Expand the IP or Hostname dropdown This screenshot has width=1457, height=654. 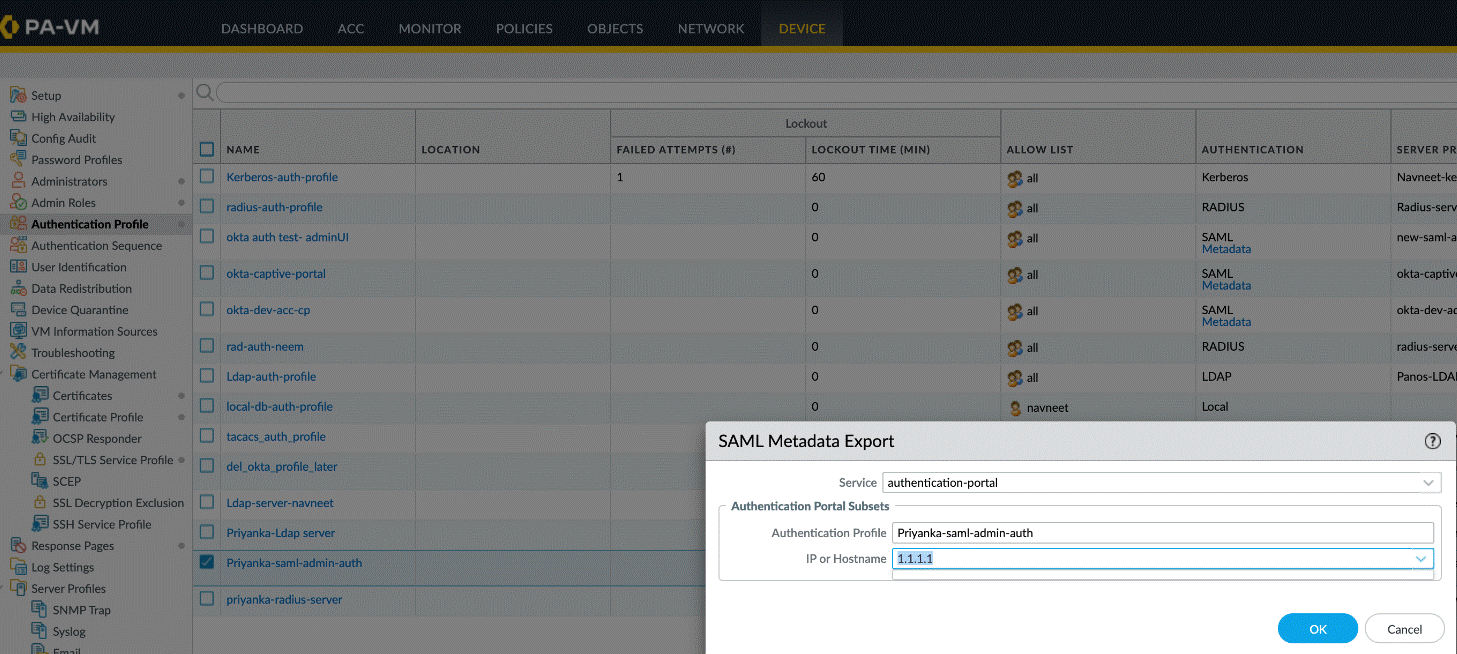(1421, 558)
